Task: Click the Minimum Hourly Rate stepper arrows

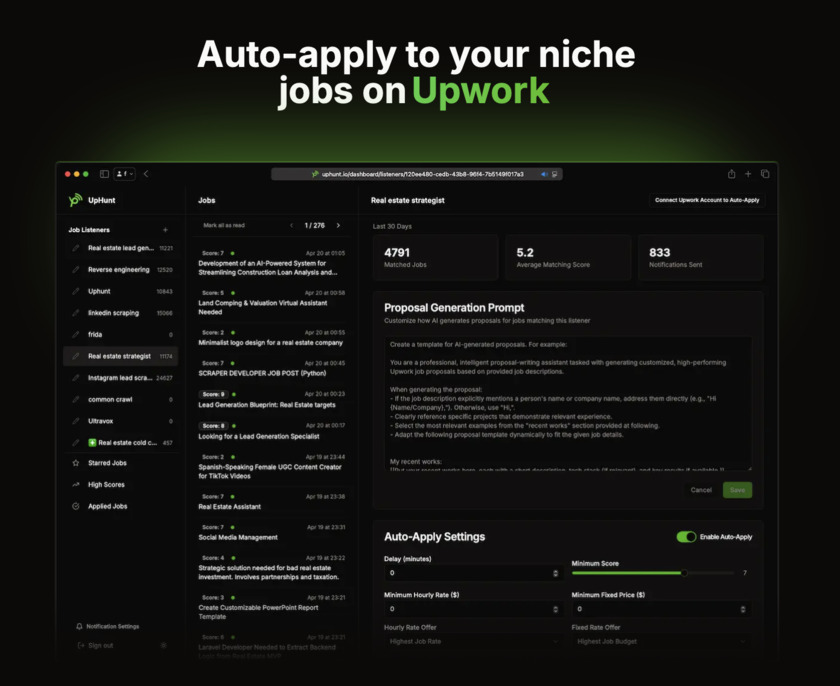Action: [556, 609]
